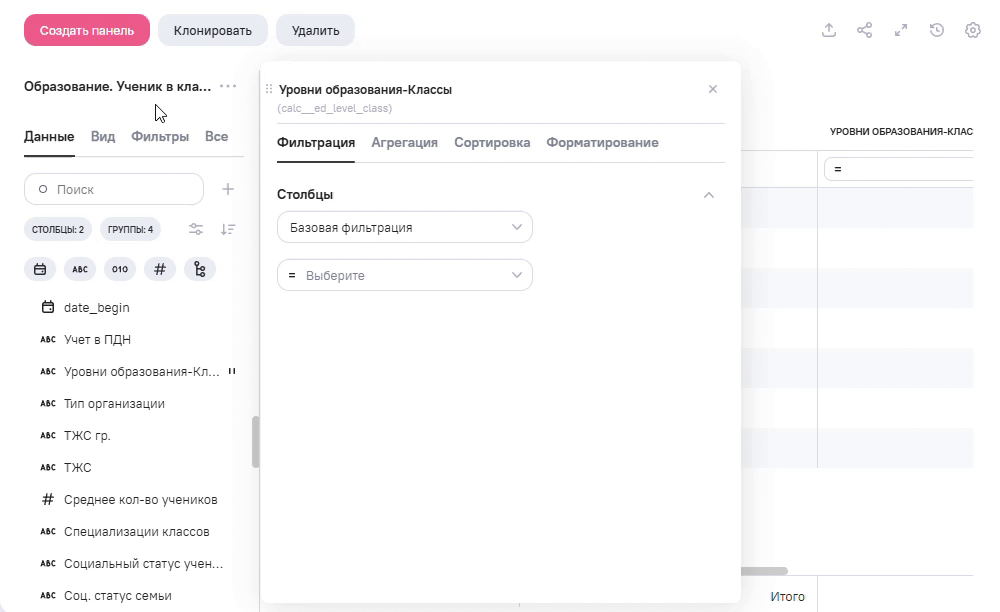Viewport: 1000px width, 612px height.
Task: Click the horizontal table scrollbar
Action: point(763,571)
